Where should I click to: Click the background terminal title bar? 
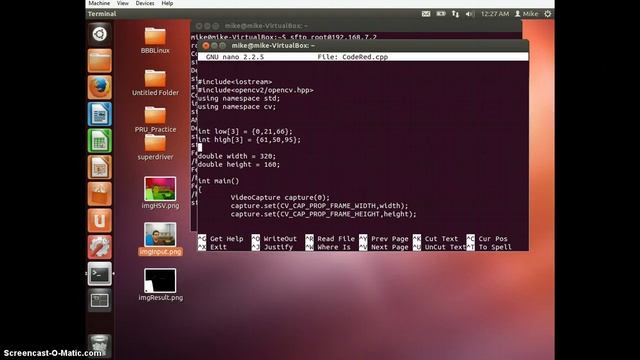[x=356, y=26]
